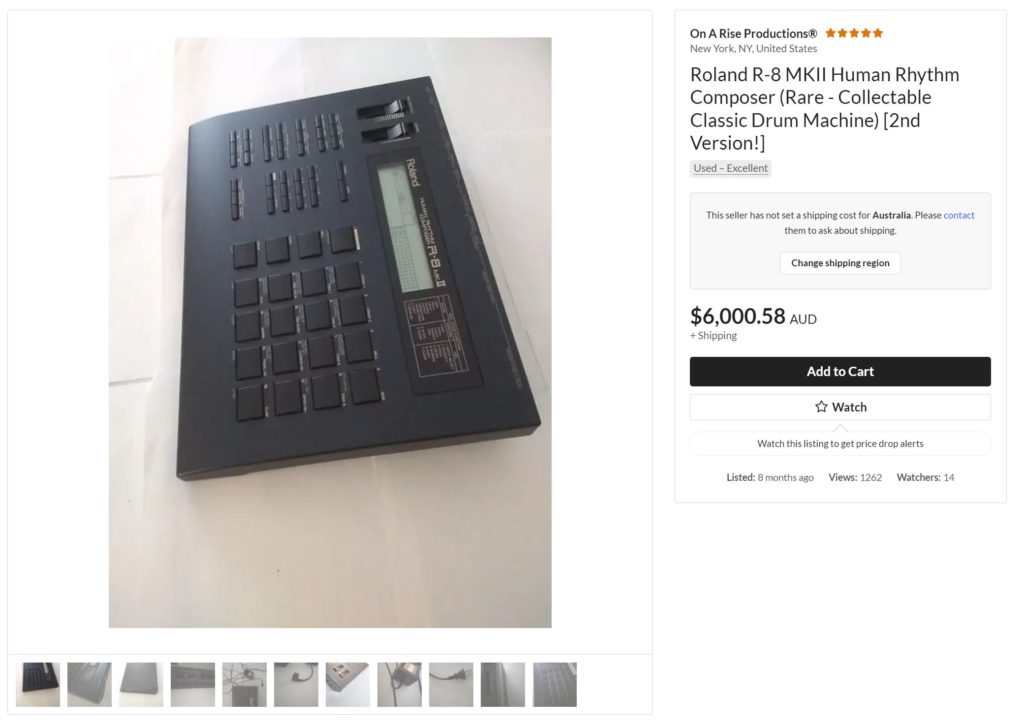The height and width of the screenshot is (728, 1024).
Task: Select the fourth thumbnail showing rear panel
Action: click(193, 684)
